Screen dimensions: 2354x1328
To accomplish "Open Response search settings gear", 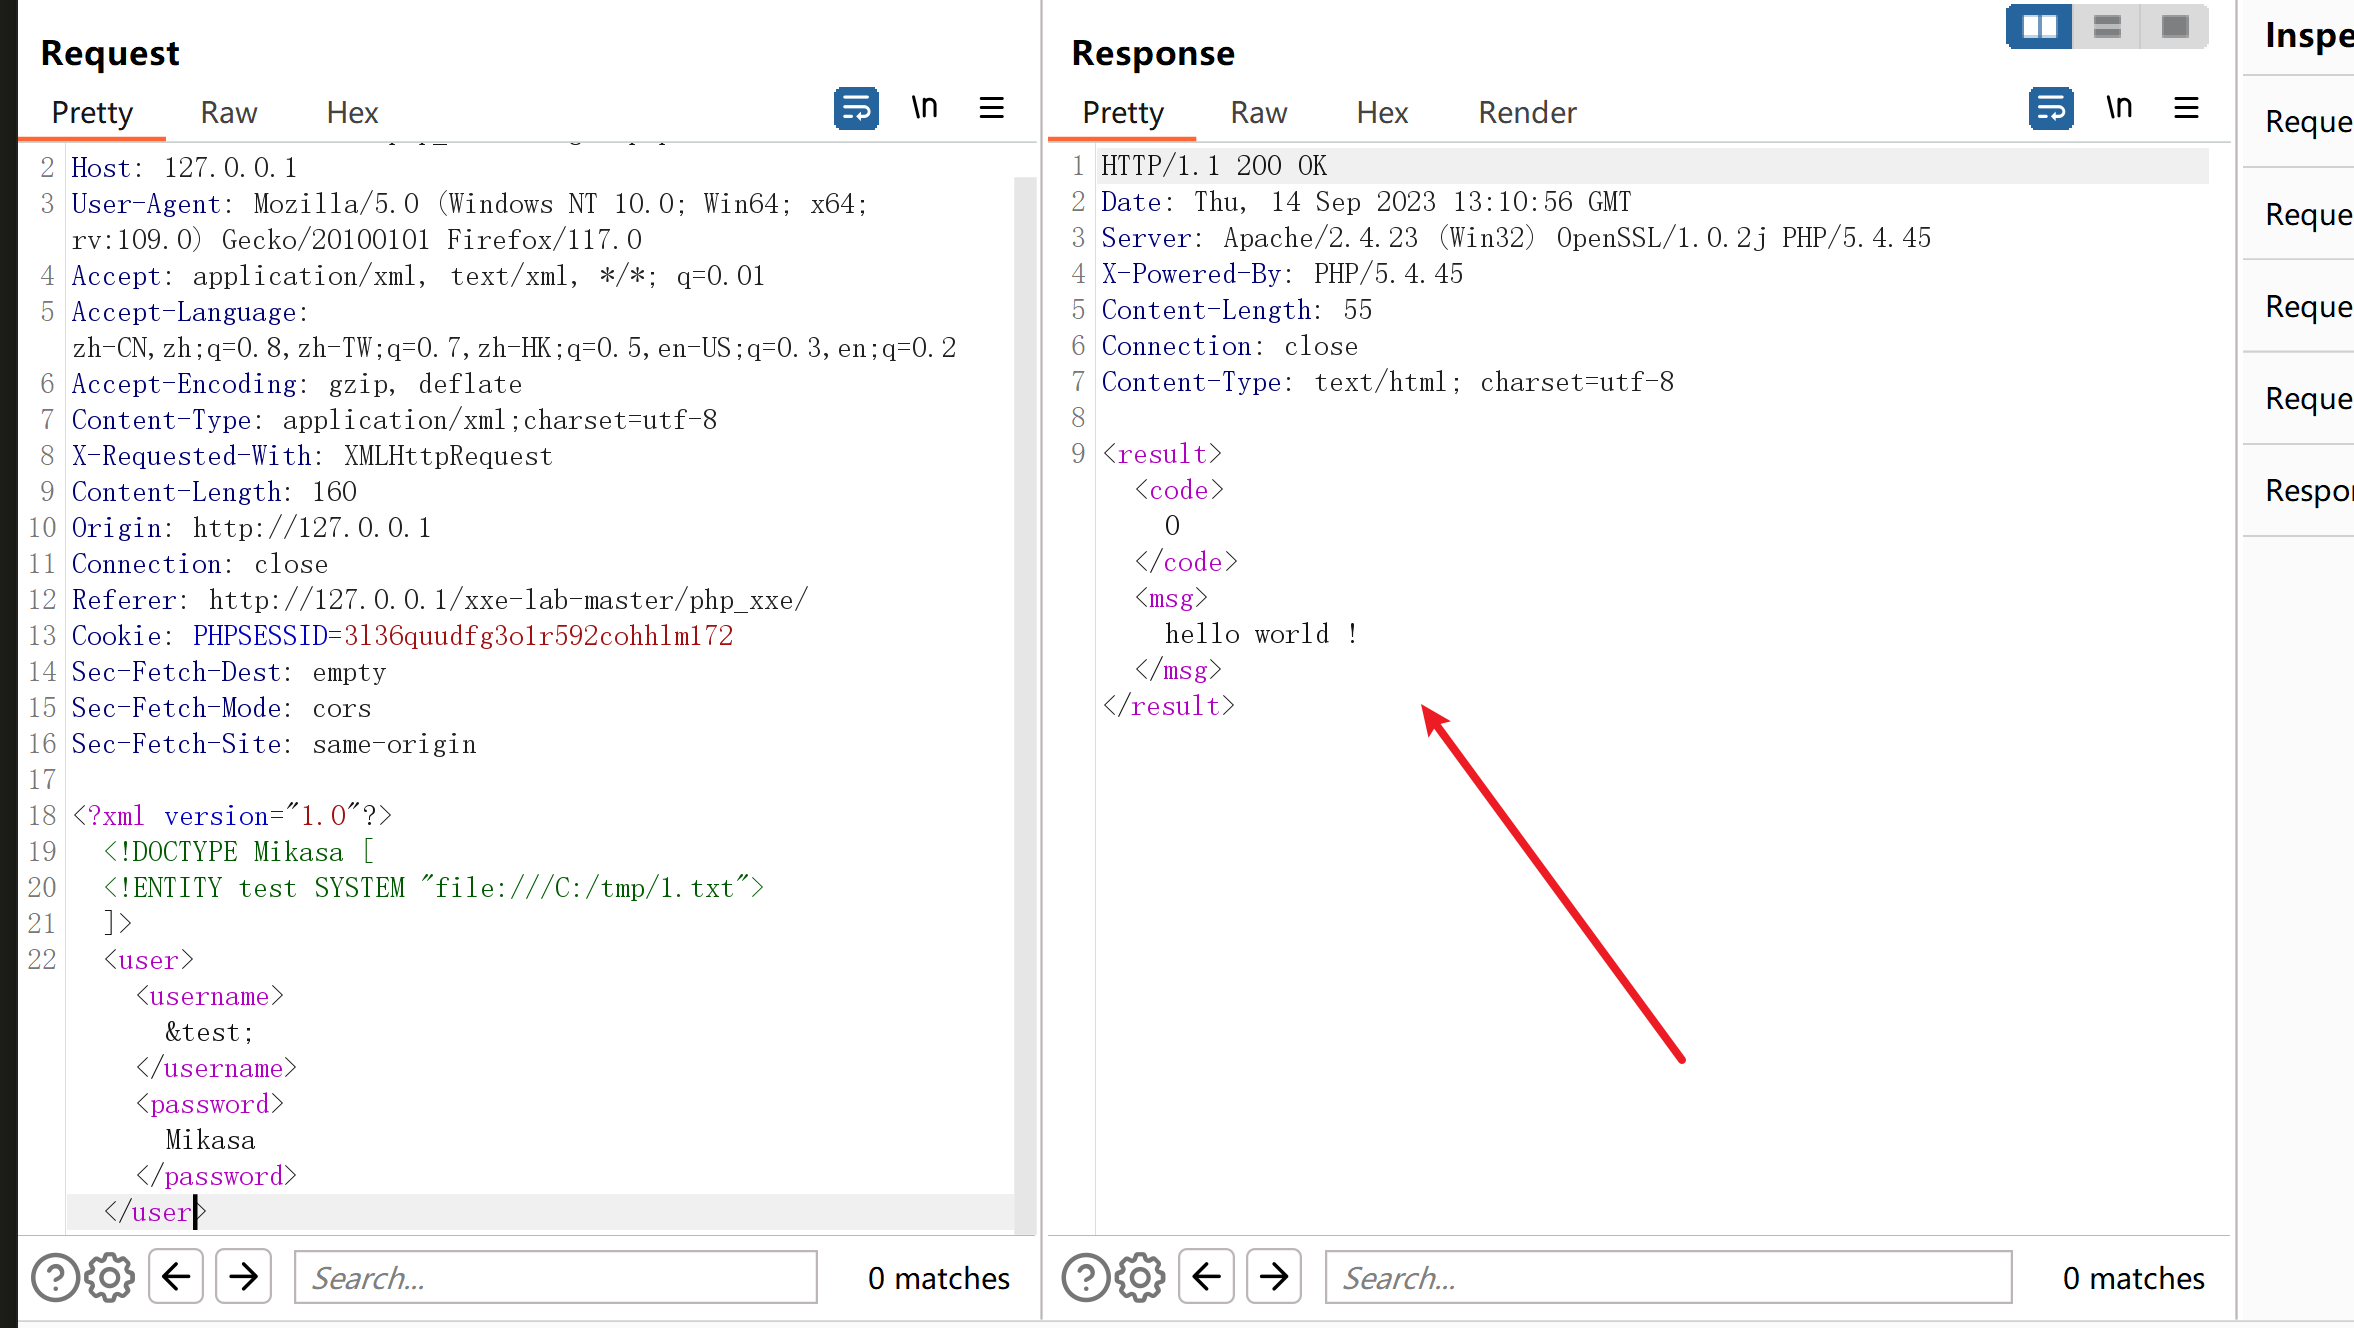I will (1140, 1277).
